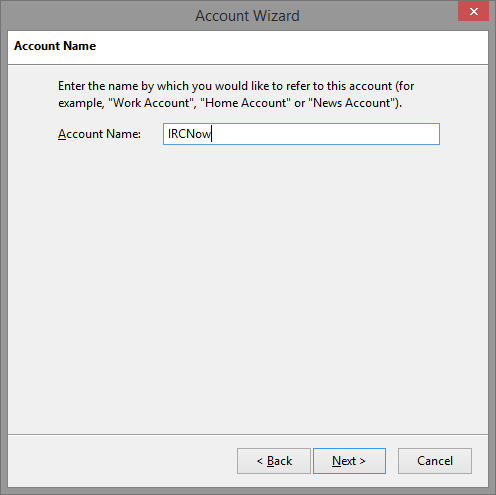
Task: Click the '"Work Account"' example text
Action: coord(152,103)
